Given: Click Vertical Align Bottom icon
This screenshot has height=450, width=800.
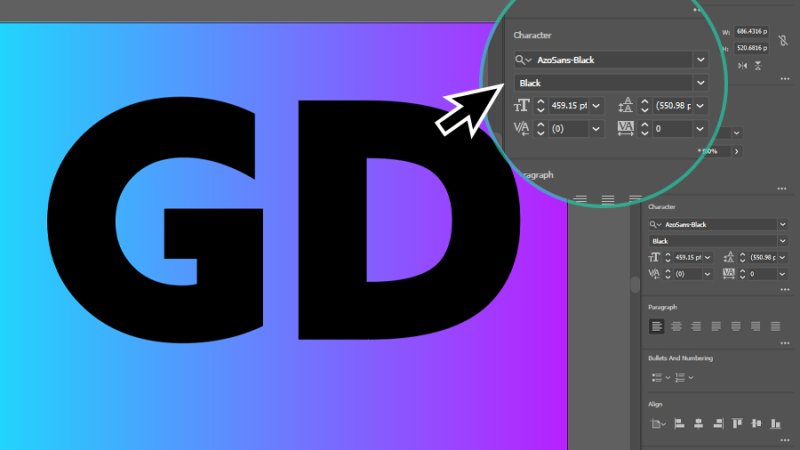Looking at the screenshot, I should coord(776,423).
